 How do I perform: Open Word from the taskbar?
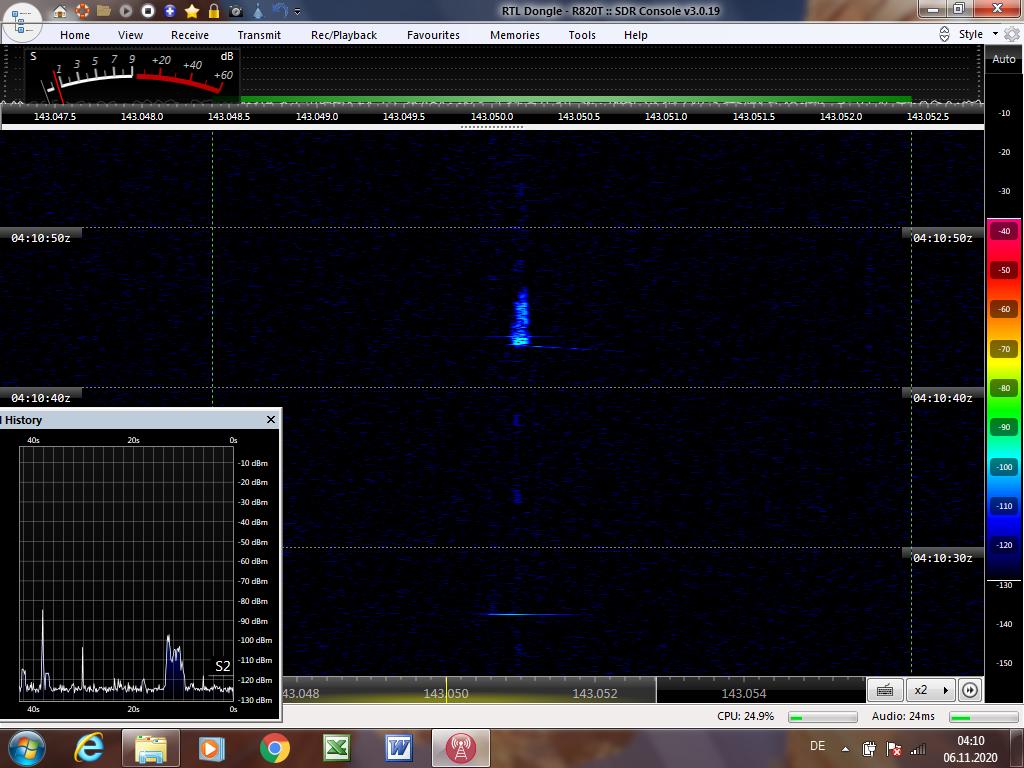[399, 748]
